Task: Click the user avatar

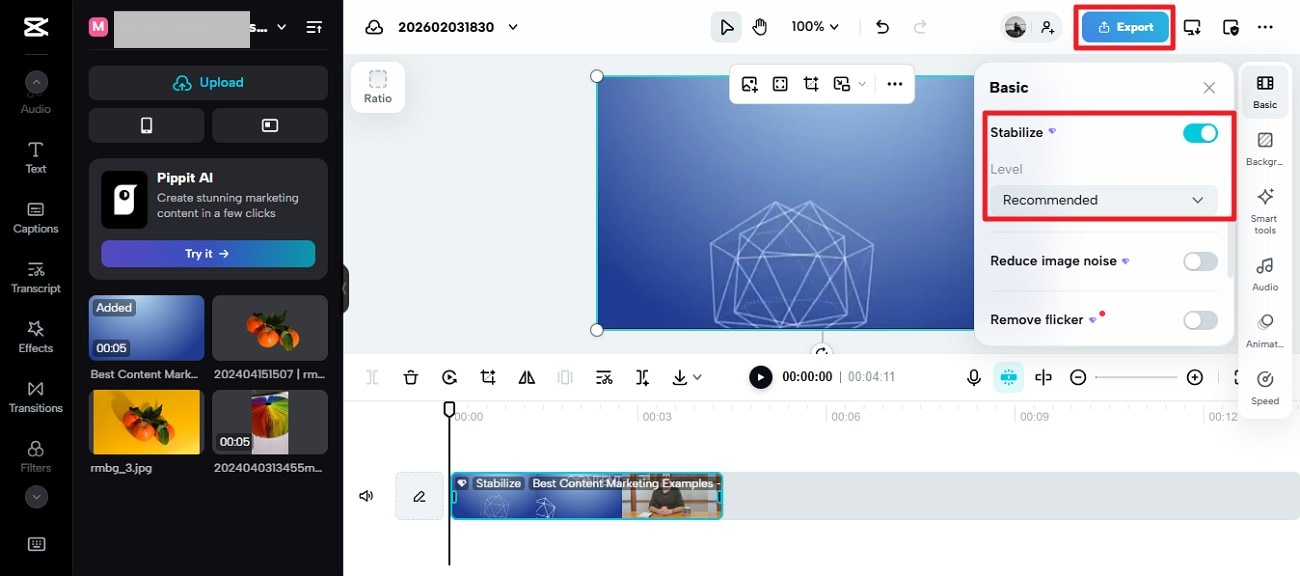Action: click(1015, 27)
